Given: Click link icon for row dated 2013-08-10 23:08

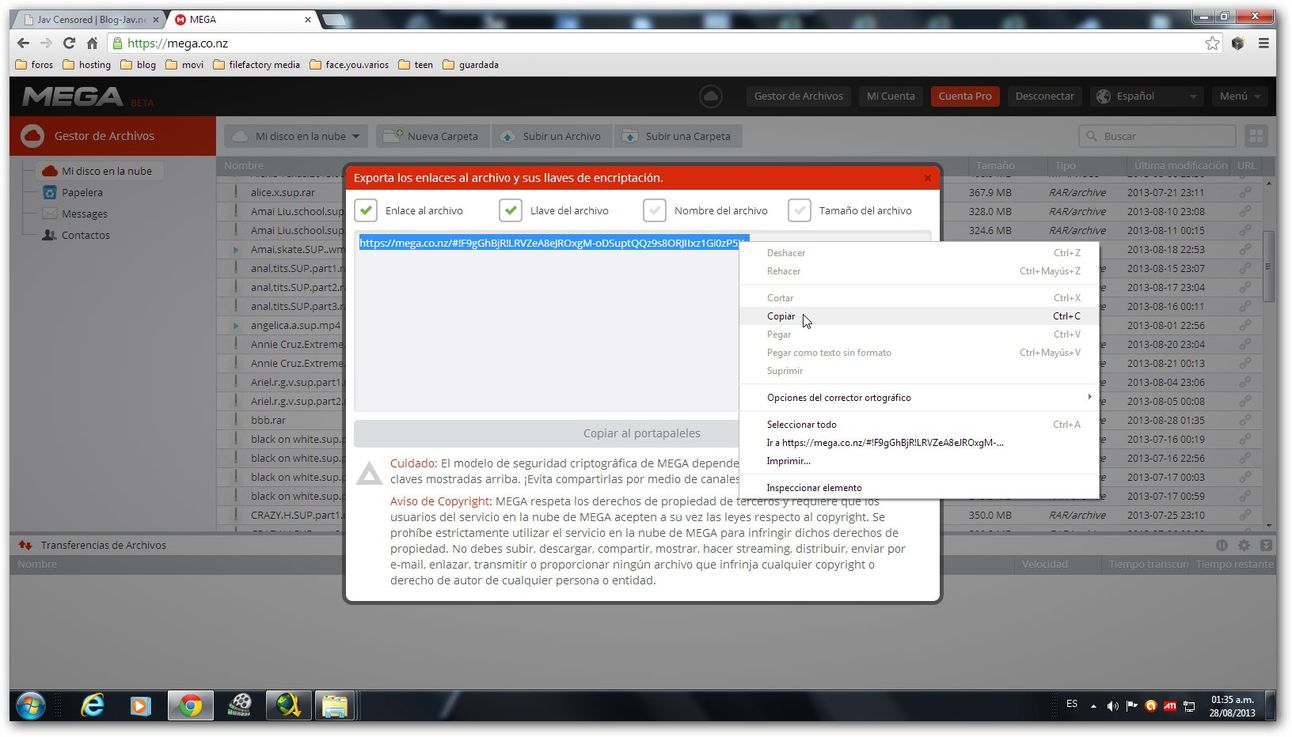Looking at the screenshot, I should pyautogui.click(x=1245, y=211).
